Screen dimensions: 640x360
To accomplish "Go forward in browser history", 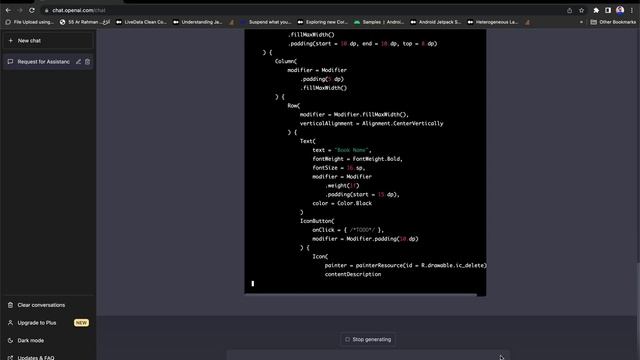I will (20, 10).
